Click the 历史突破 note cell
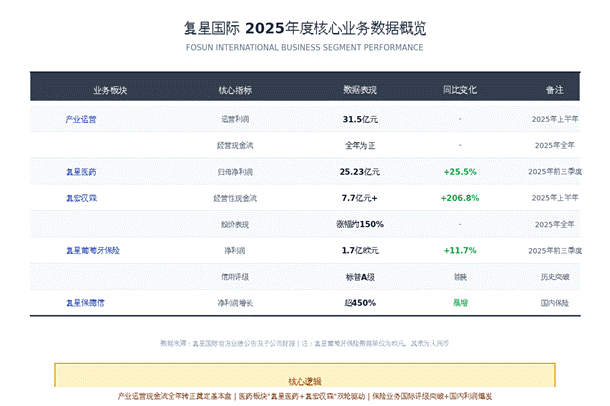The height and width of the screenshot is (406, 610). click(x=555, y=277)
